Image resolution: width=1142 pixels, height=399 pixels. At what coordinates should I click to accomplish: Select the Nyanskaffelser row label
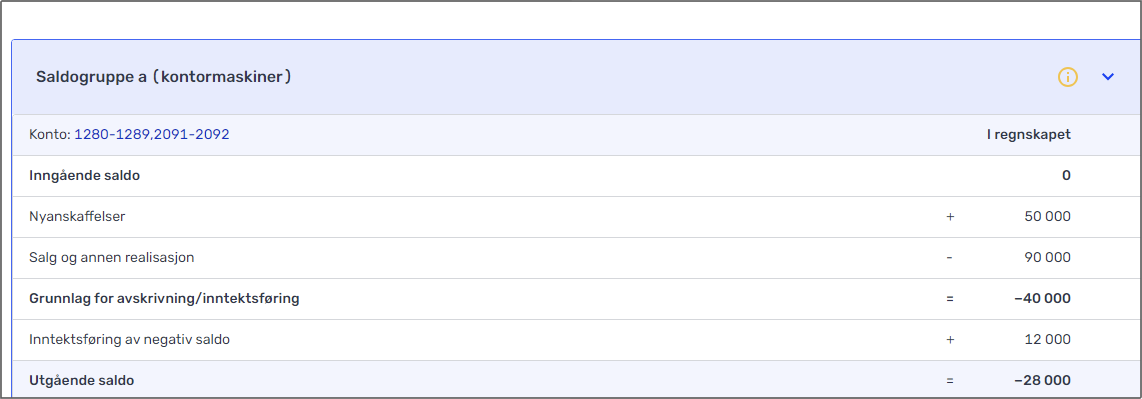click(77, 216)
